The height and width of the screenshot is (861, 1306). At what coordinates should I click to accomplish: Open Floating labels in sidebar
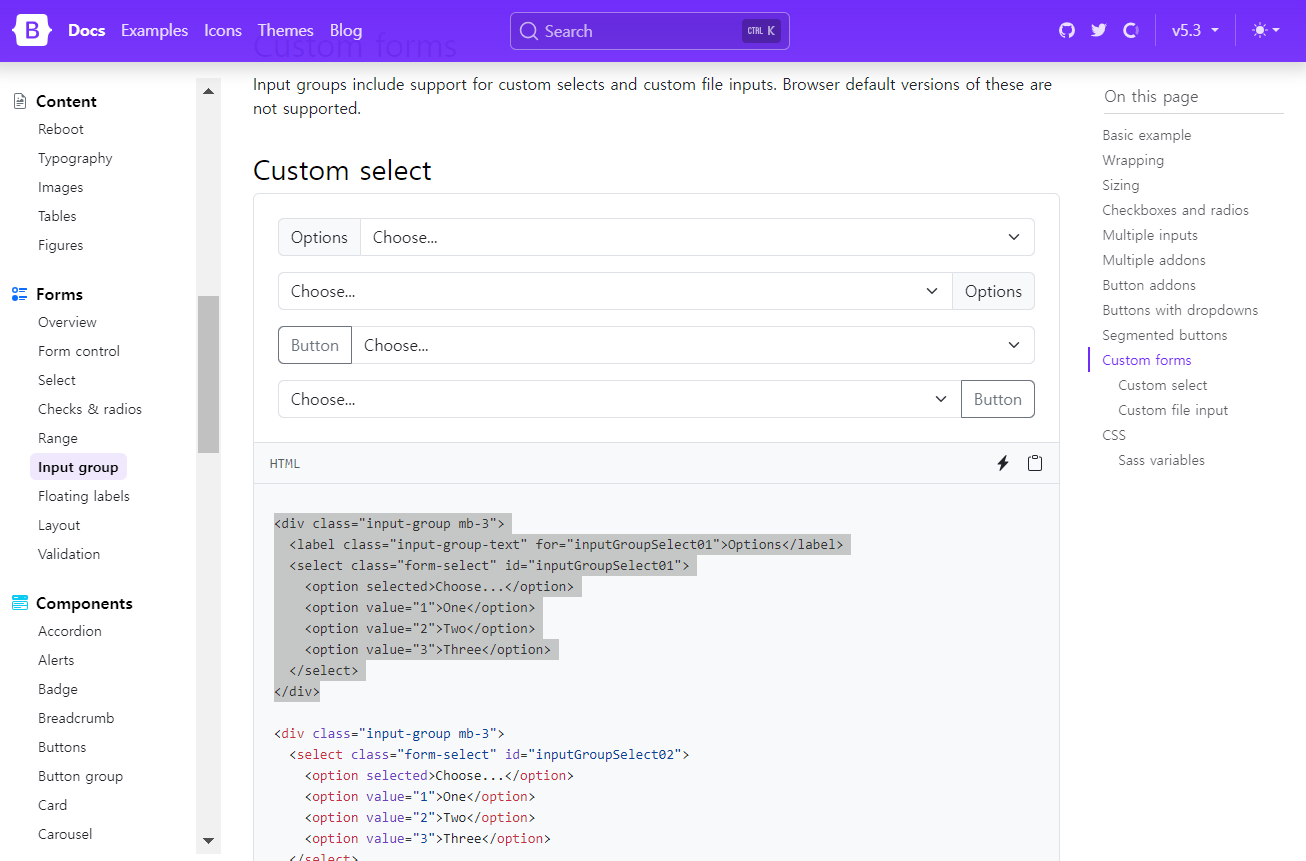84,496
